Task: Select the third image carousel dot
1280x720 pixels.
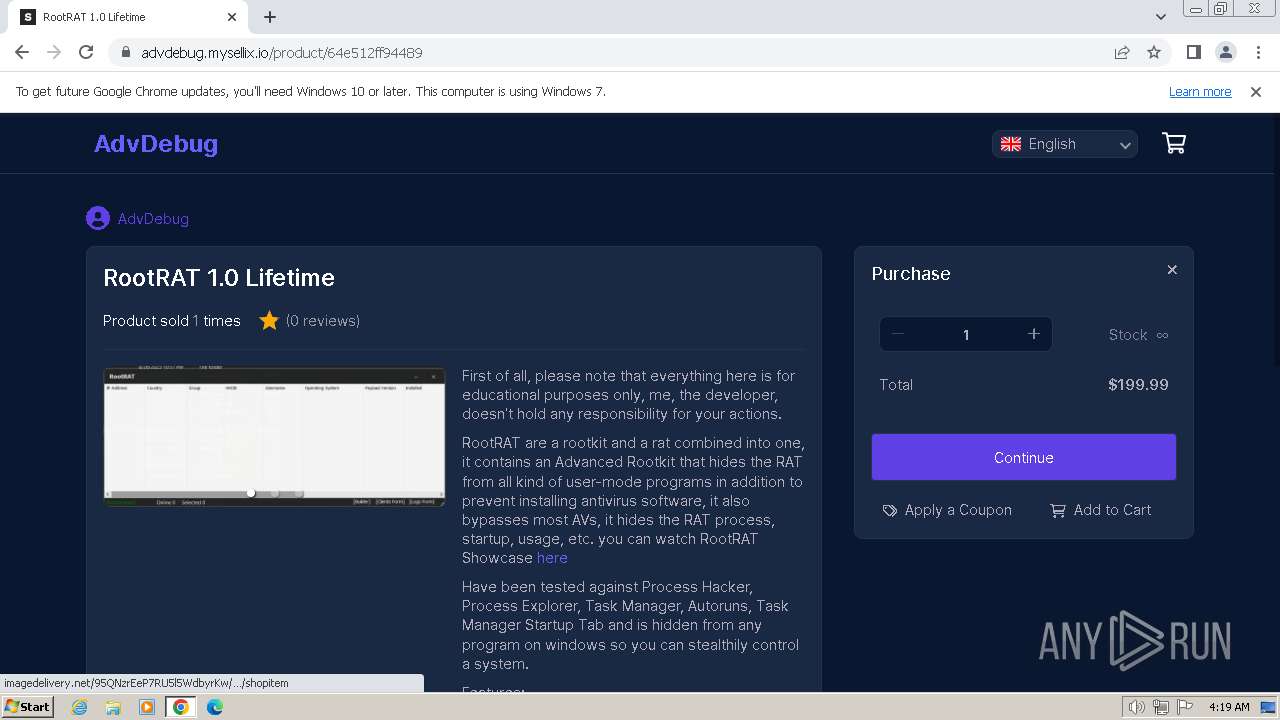Action: (299, 493)
